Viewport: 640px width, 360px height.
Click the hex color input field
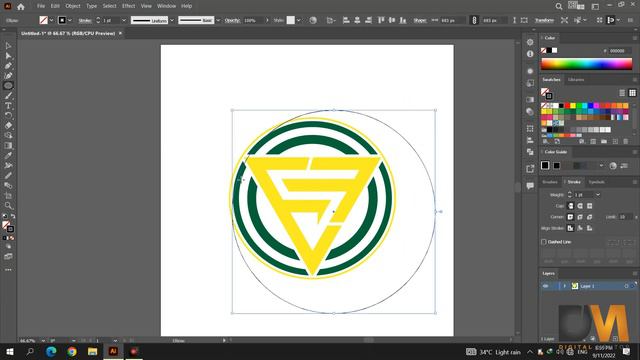coord(620,51)
